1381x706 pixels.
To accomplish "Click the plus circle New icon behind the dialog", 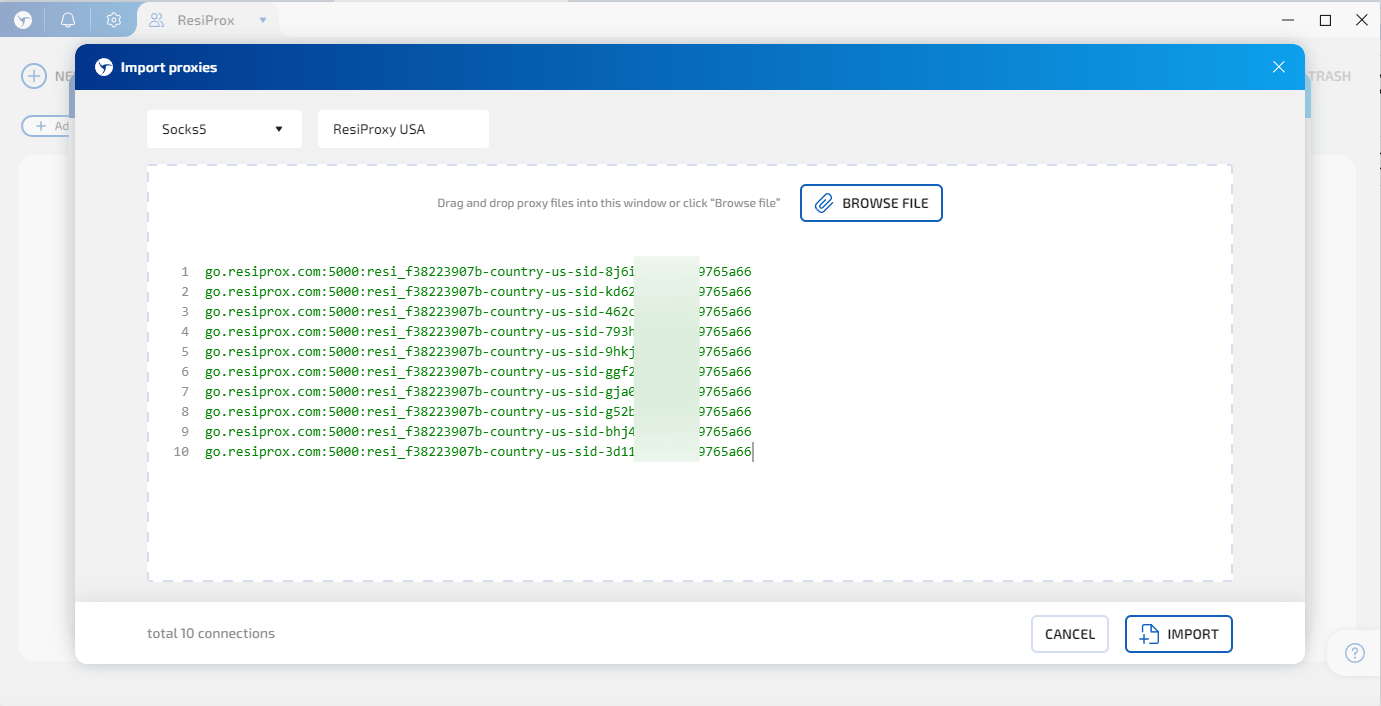I will tap(34, 76).
